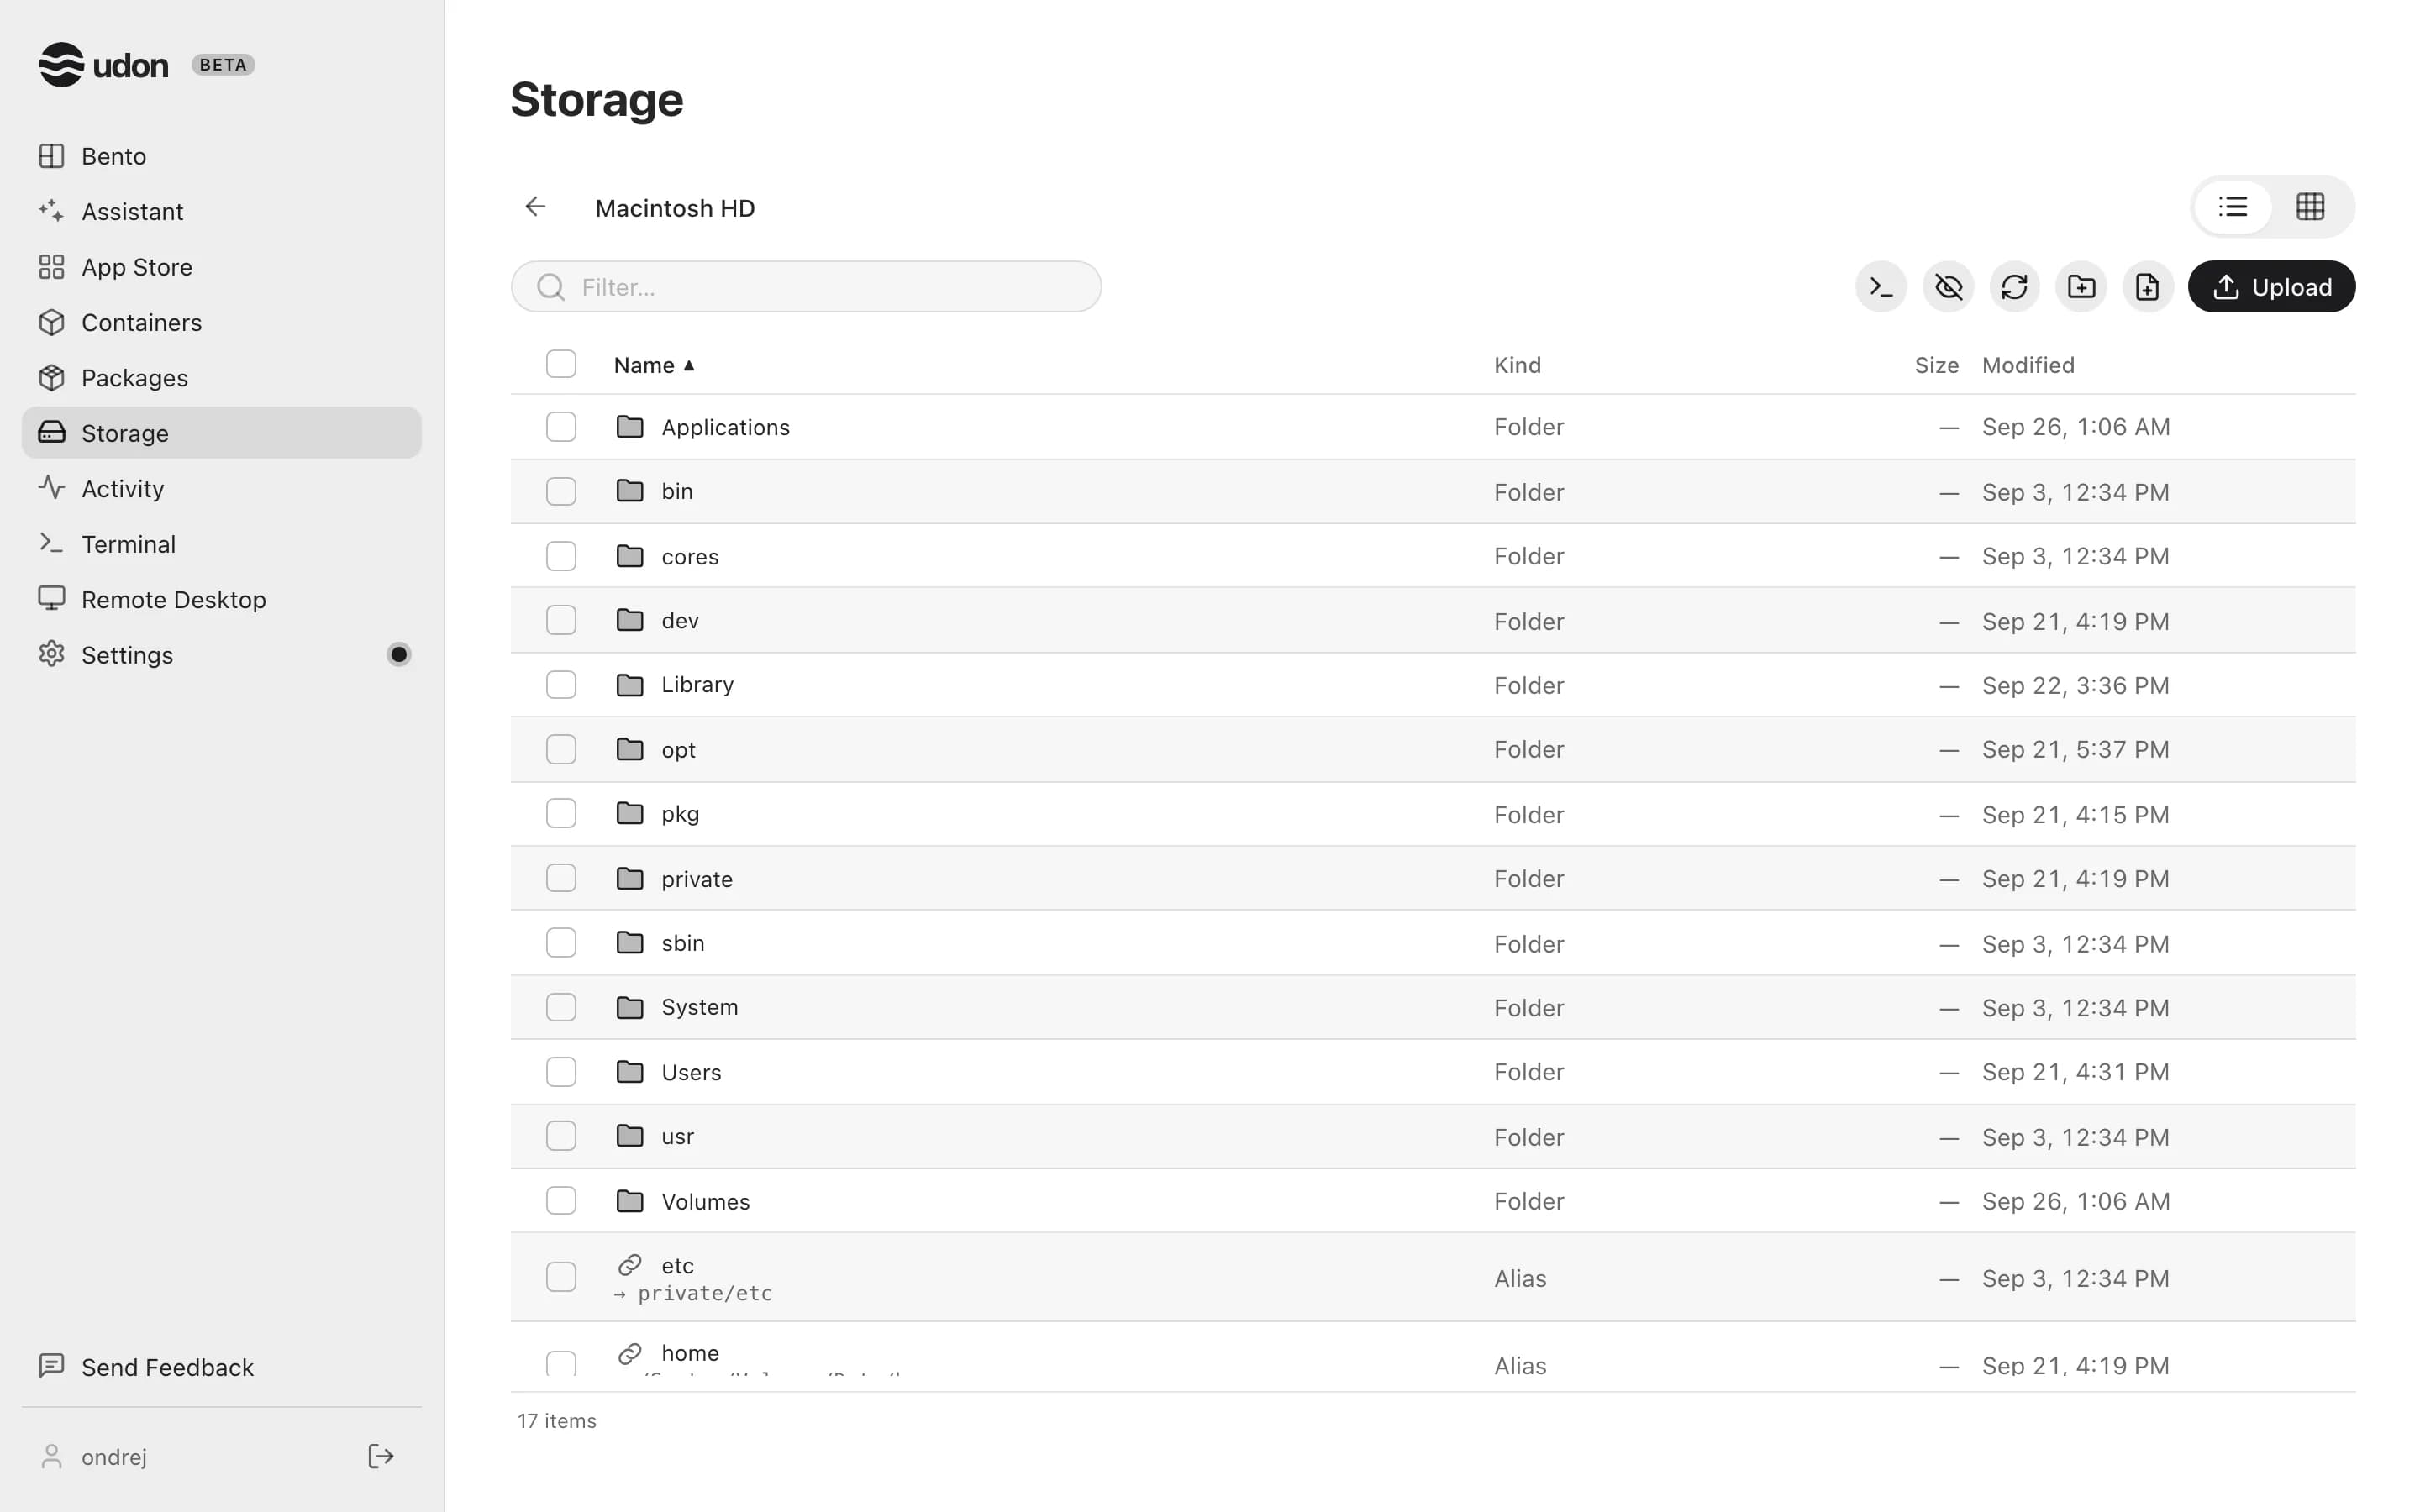Viewport: 2420px width, 1512px height.
Task: Open Settings in the sidebar
Action: [221, 655]
